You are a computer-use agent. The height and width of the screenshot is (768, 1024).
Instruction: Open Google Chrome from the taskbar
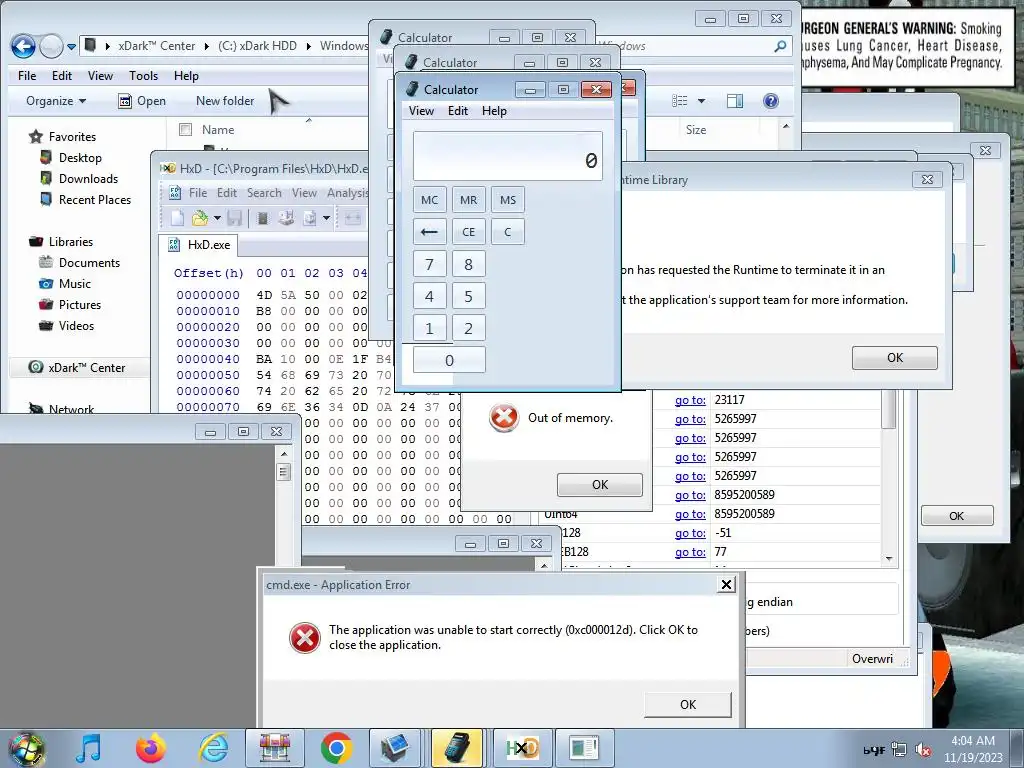(336, 748)
